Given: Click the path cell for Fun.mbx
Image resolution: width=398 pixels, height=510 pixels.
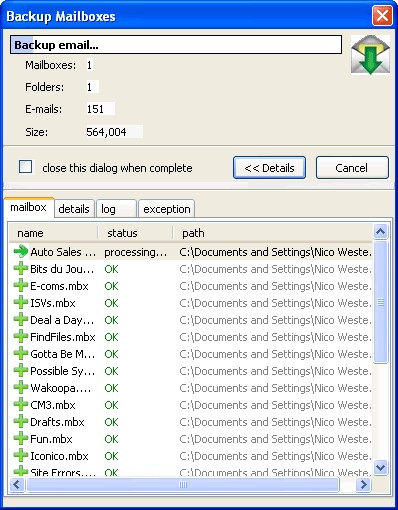Looking at the screenshot, I should pos(275,439).
